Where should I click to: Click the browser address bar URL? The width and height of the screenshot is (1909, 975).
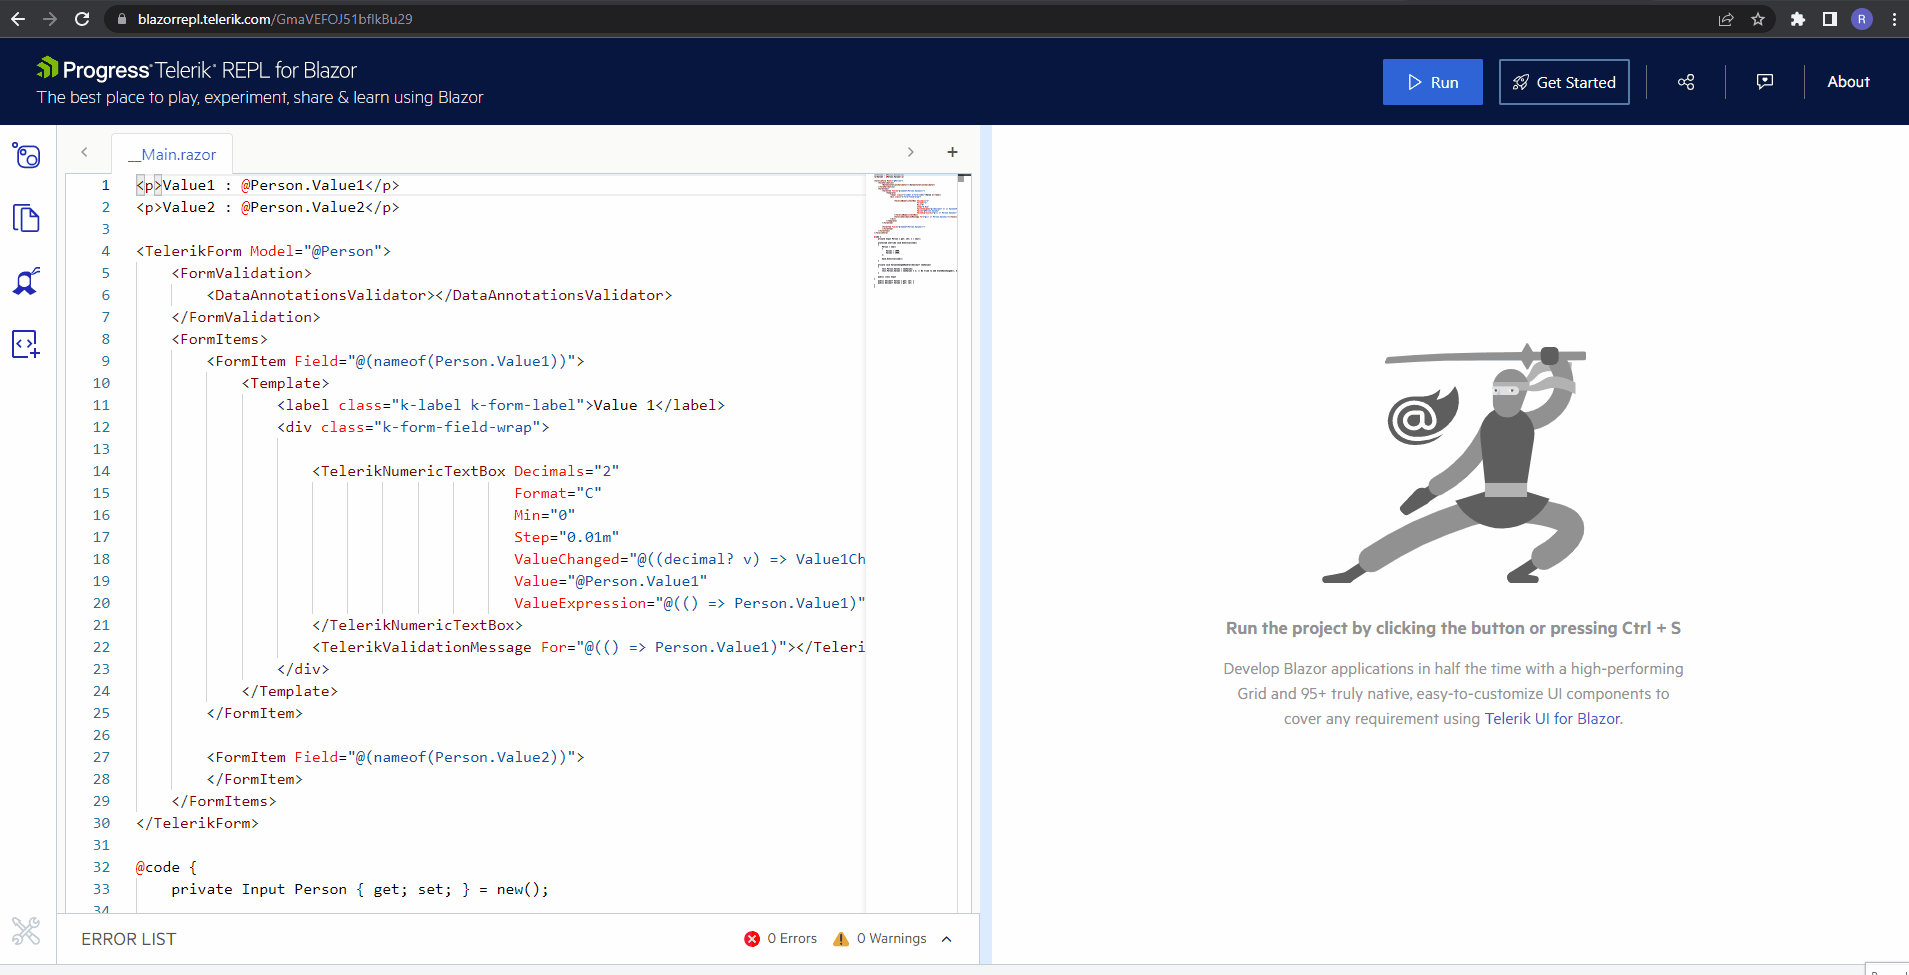pyautogui.click(x=275, y=19)
